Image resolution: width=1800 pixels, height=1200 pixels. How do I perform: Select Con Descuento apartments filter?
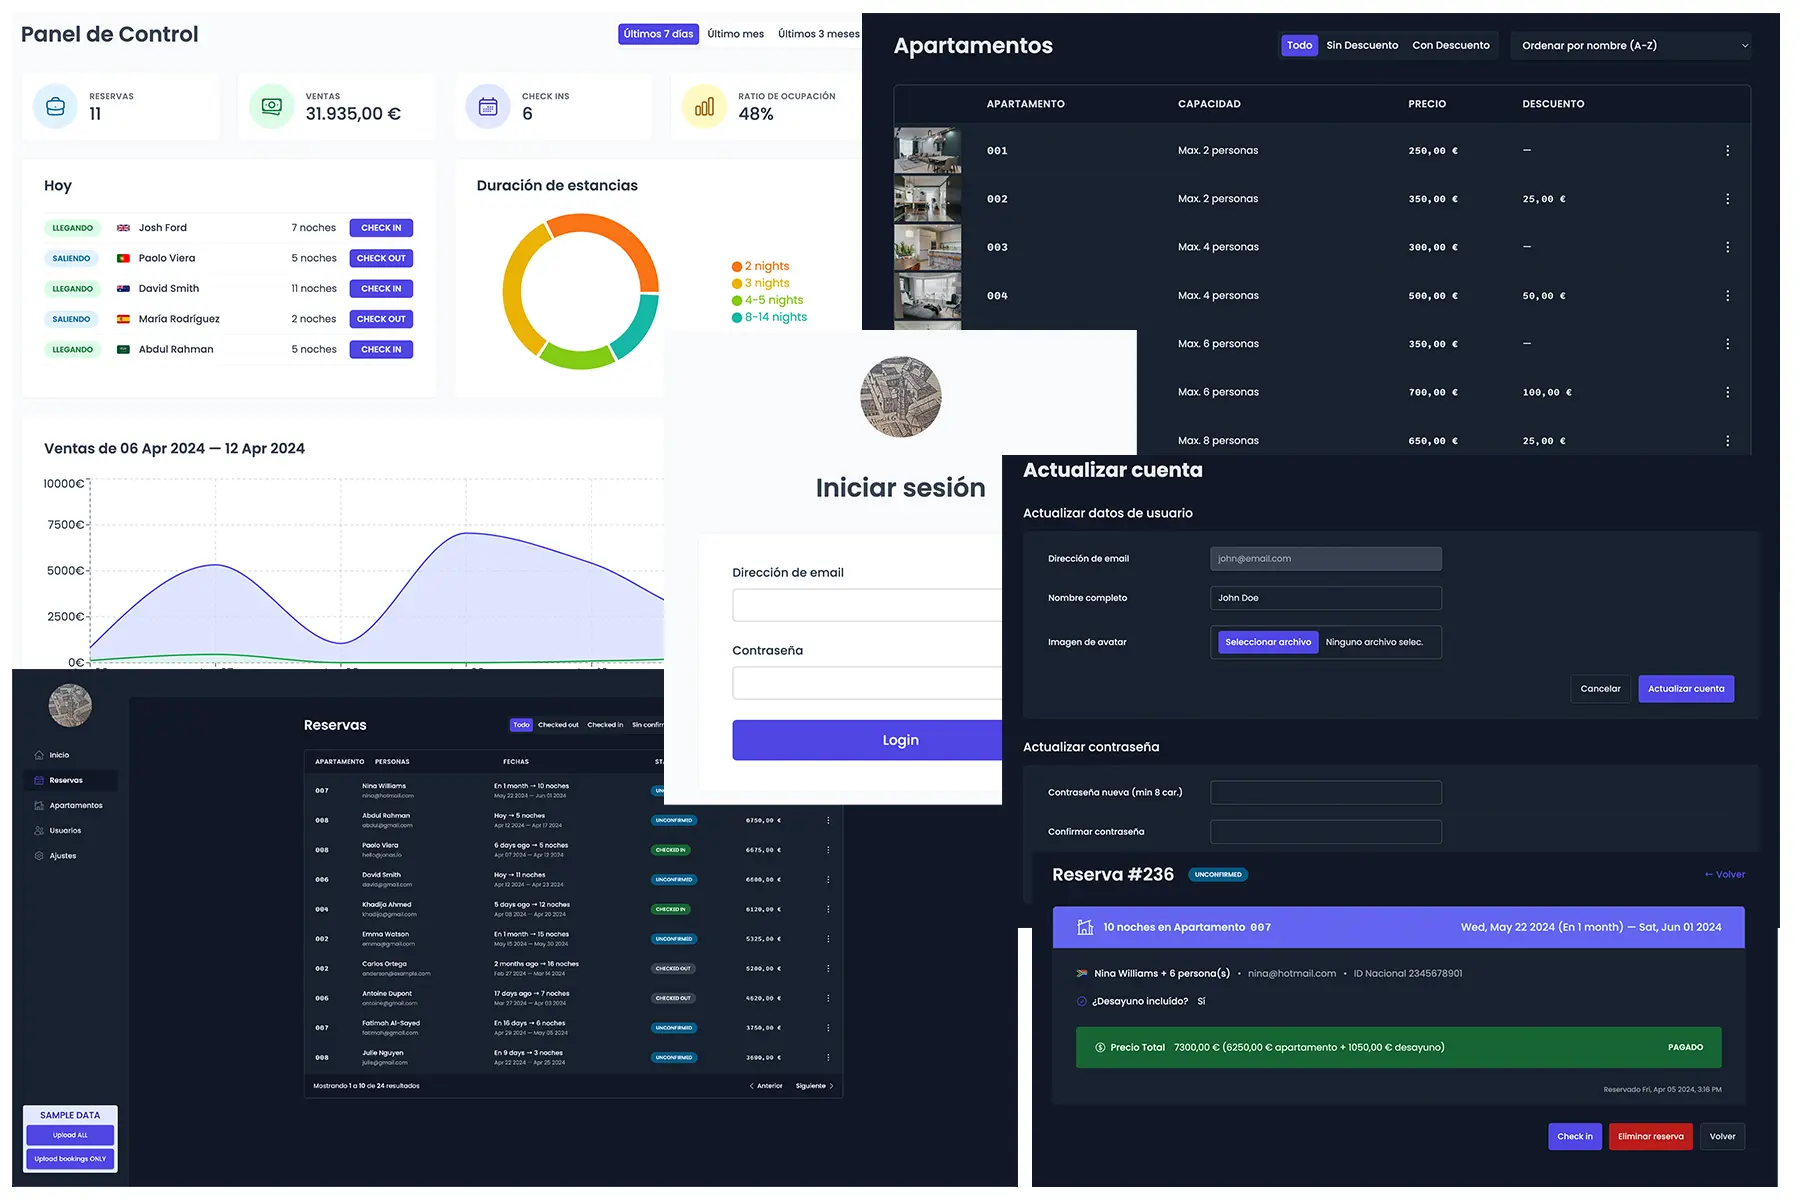tap(1450, 46)
